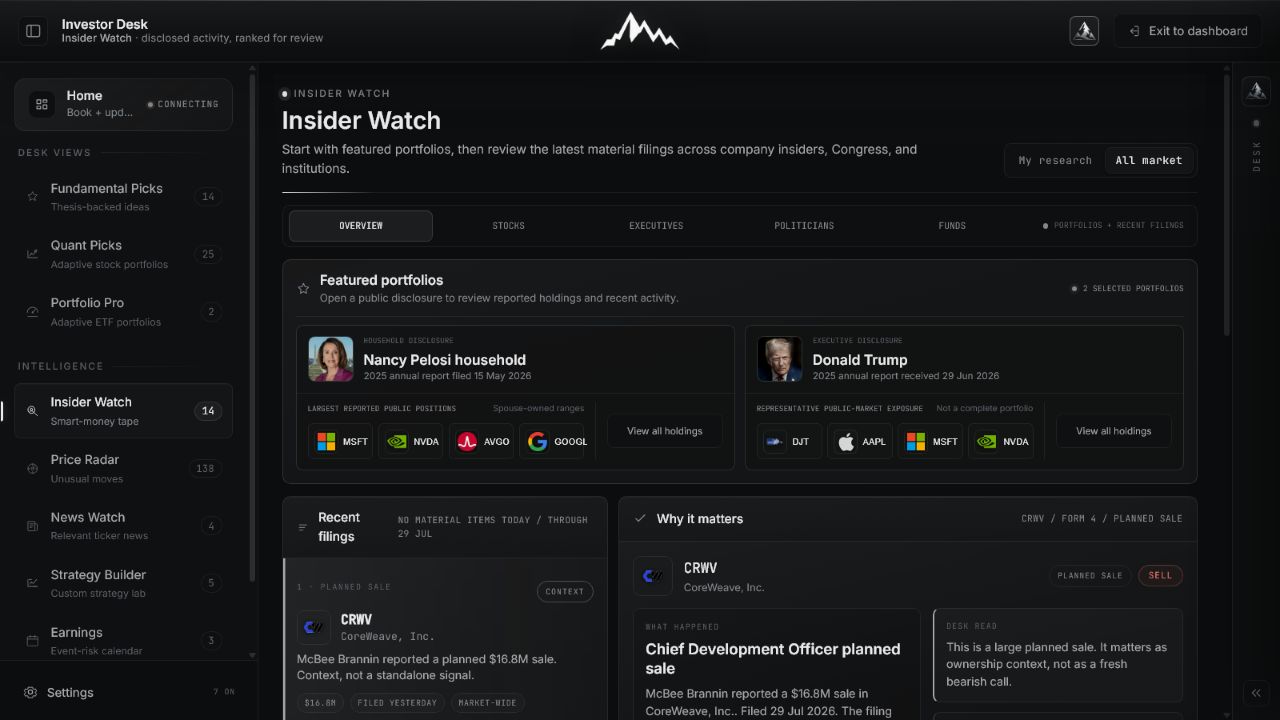The image size is (1280, 720).
Task: Click the SELL badge
Action: click(x=1160, y=576)
